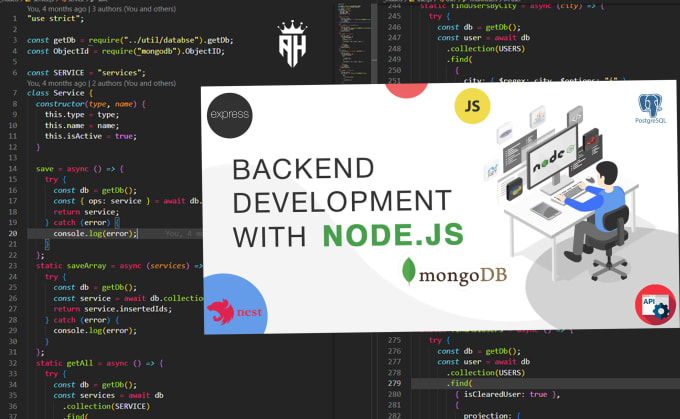Click the 'this.type = type;' line

coord(82,115)
